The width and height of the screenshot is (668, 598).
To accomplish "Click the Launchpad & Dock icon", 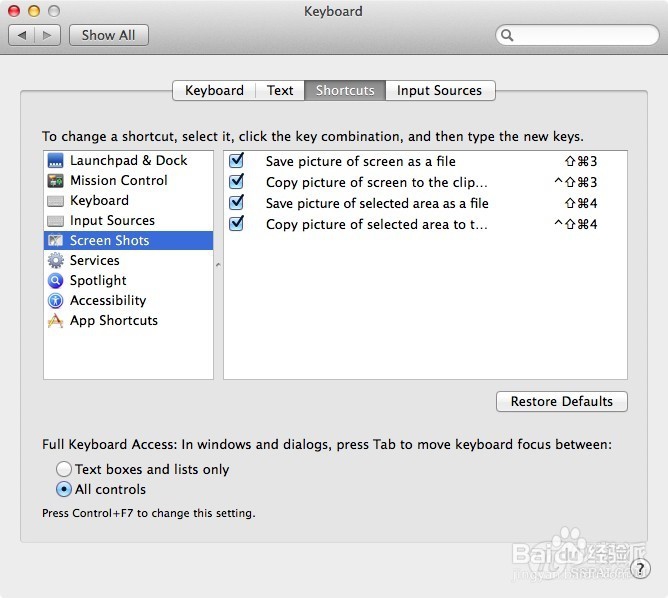I will tap(55, 161).
